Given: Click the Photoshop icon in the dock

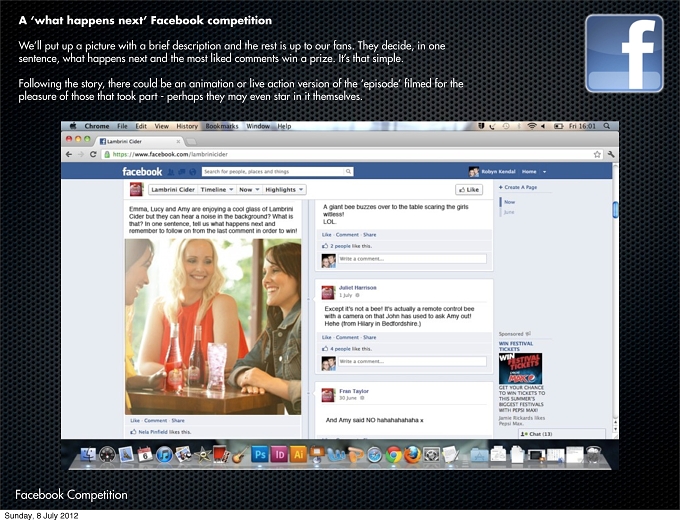Looking at the screenshot, I should tap(260, 454).
